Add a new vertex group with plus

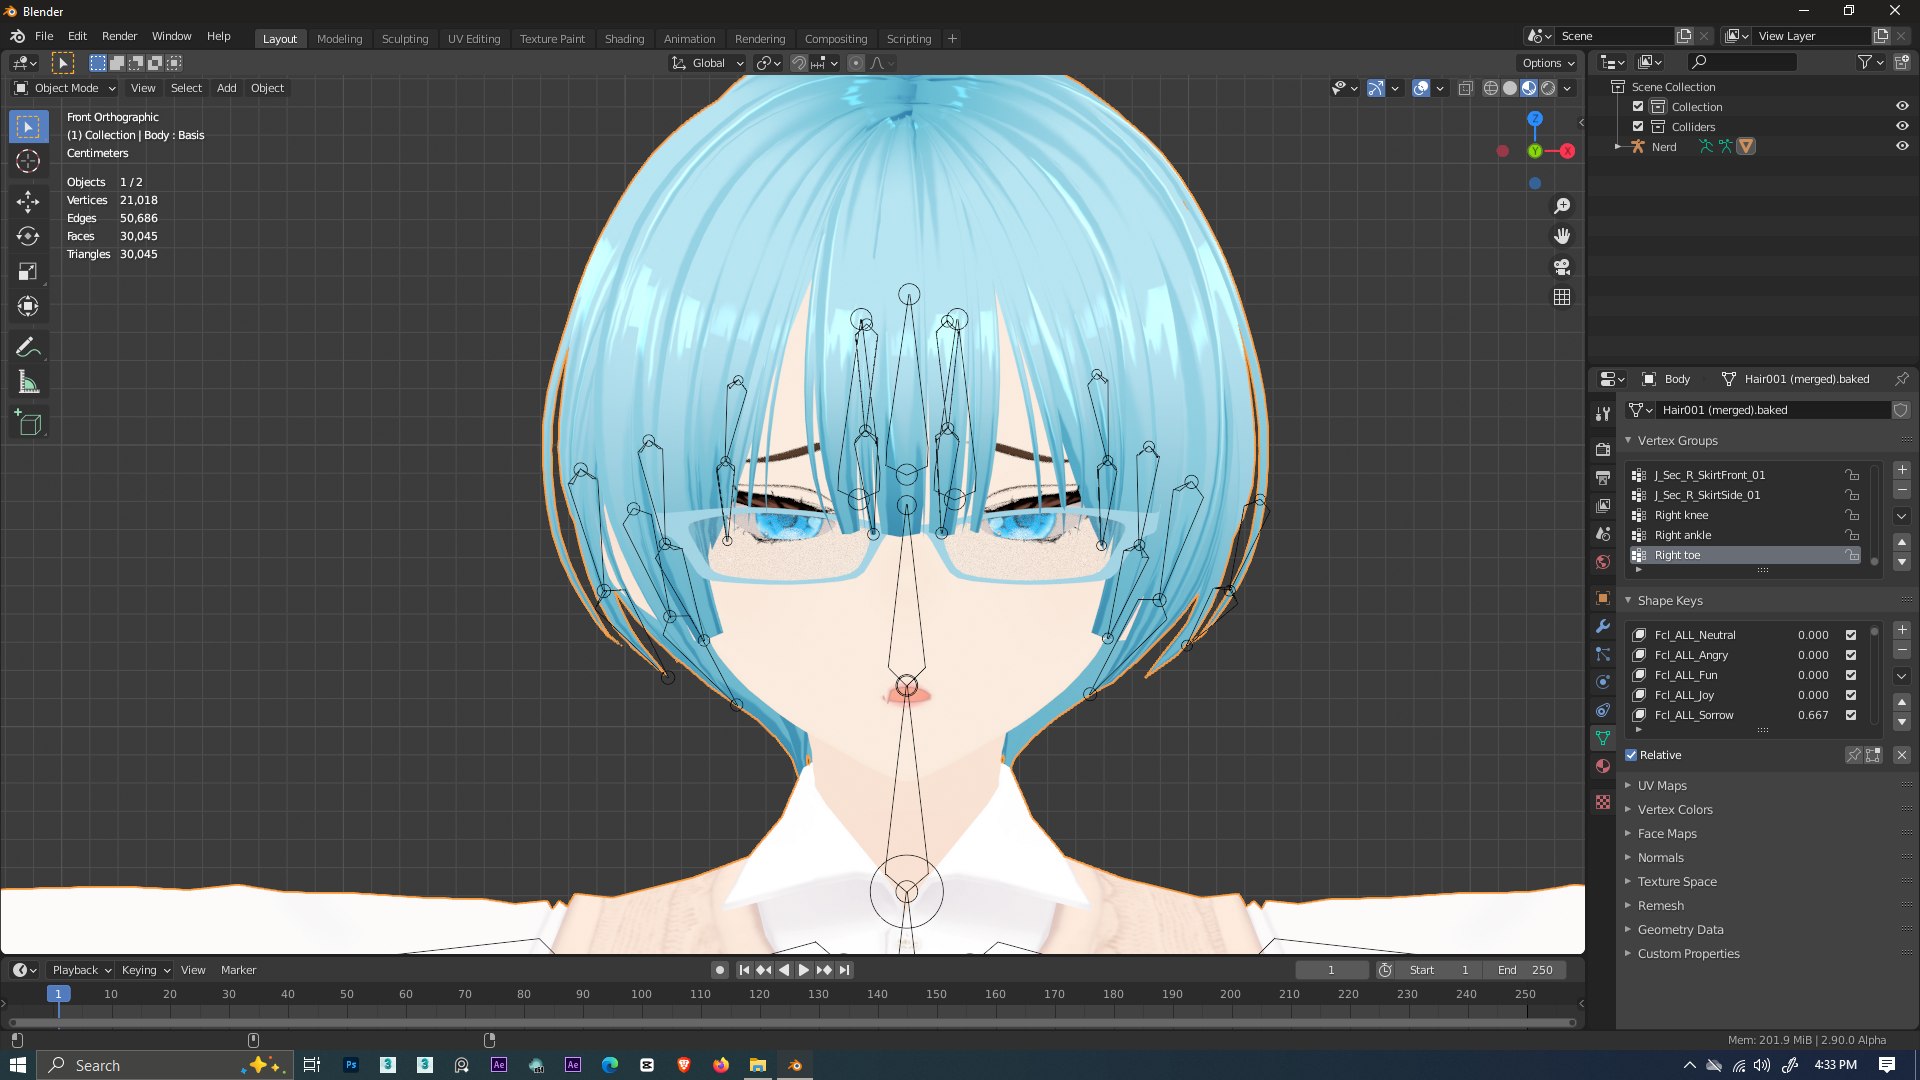point(1902,470)
